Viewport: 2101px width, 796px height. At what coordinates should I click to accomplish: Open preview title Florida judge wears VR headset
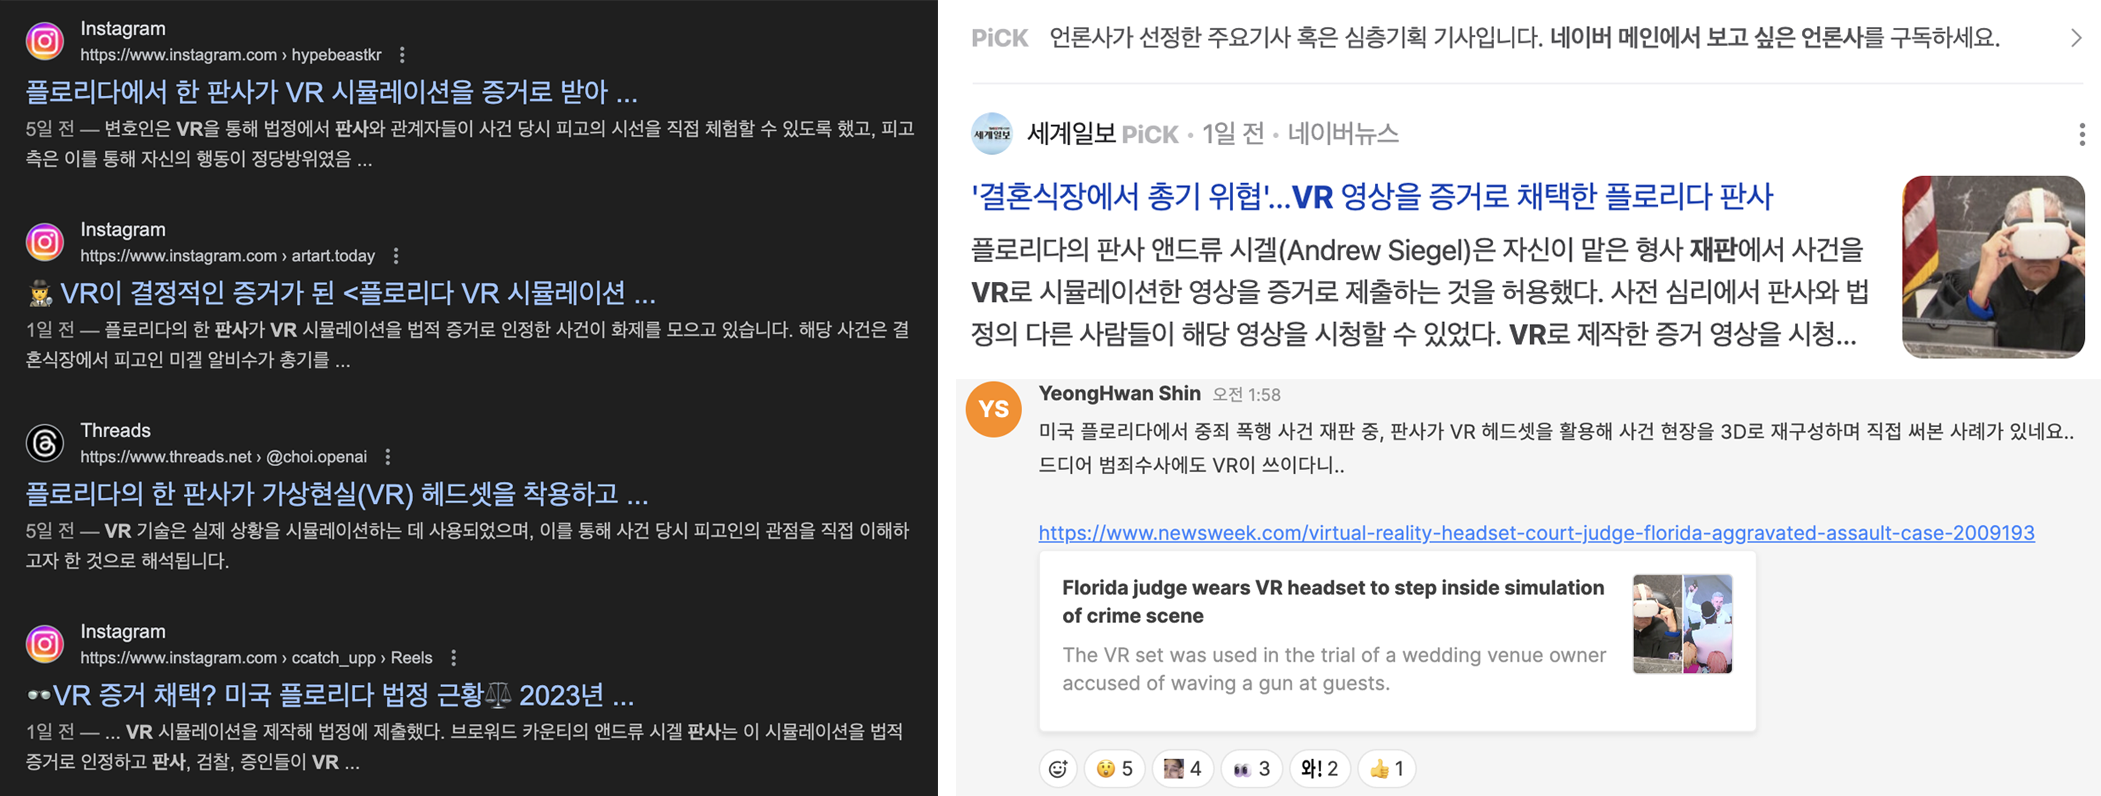1333,602
